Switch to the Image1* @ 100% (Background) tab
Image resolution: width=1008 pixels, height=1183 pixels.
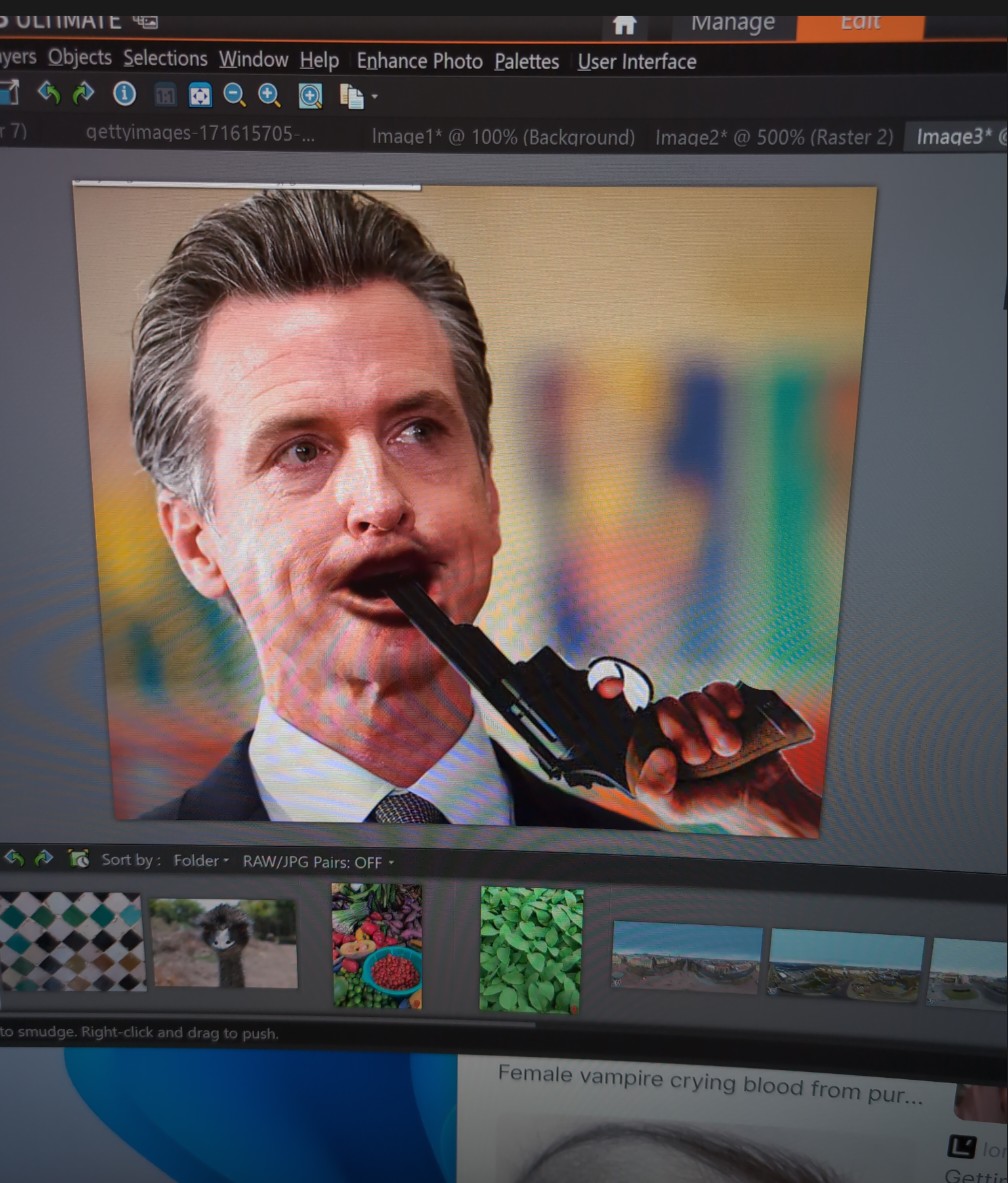click(503, 137)
